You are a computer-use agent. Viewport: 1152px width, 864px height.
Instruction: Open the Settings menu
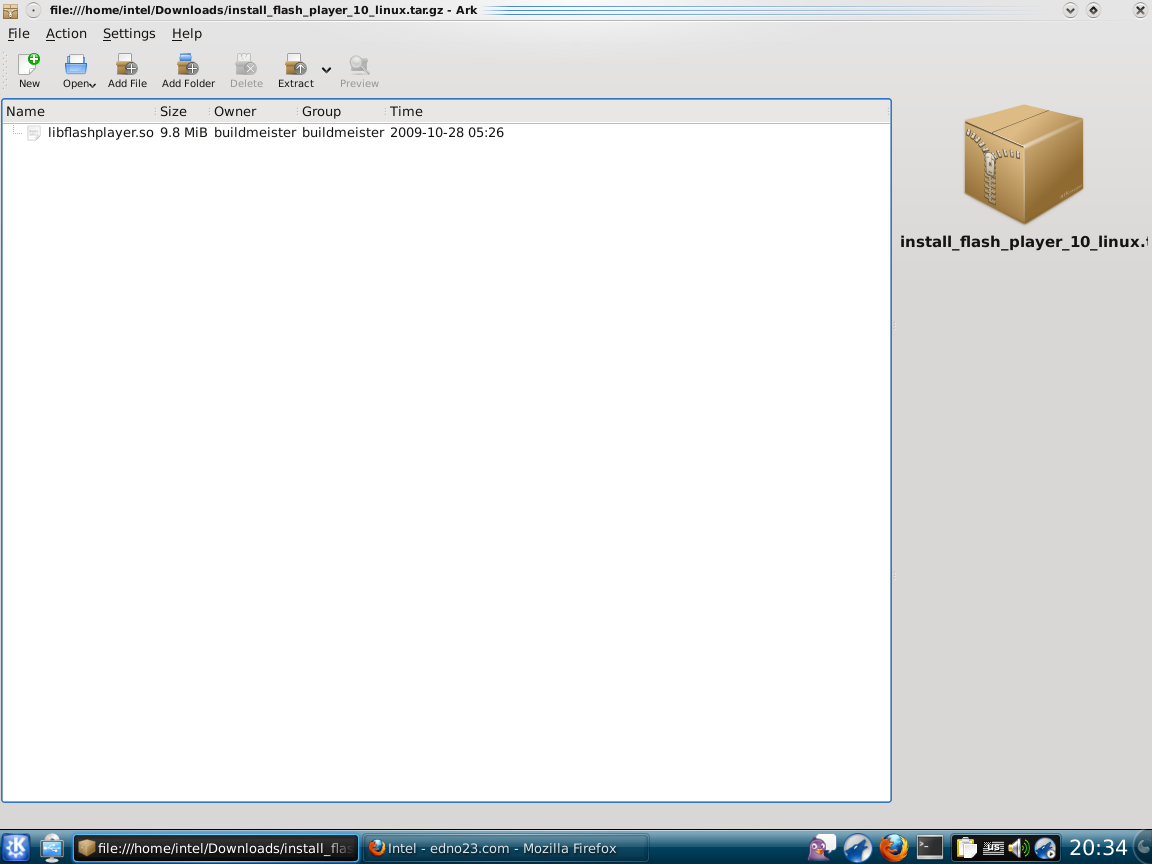click(x=129, y=34)
